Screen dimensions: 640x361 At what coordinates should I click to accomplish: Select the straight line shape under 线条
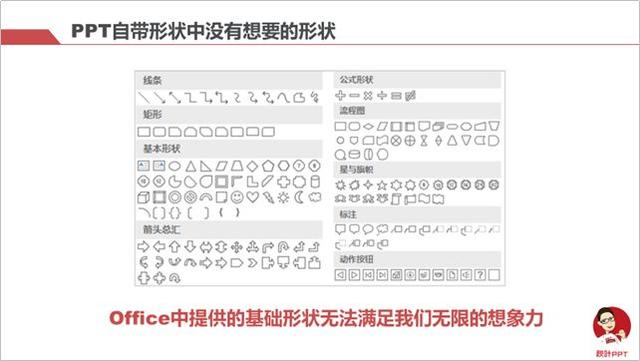(x=144, y=97)
